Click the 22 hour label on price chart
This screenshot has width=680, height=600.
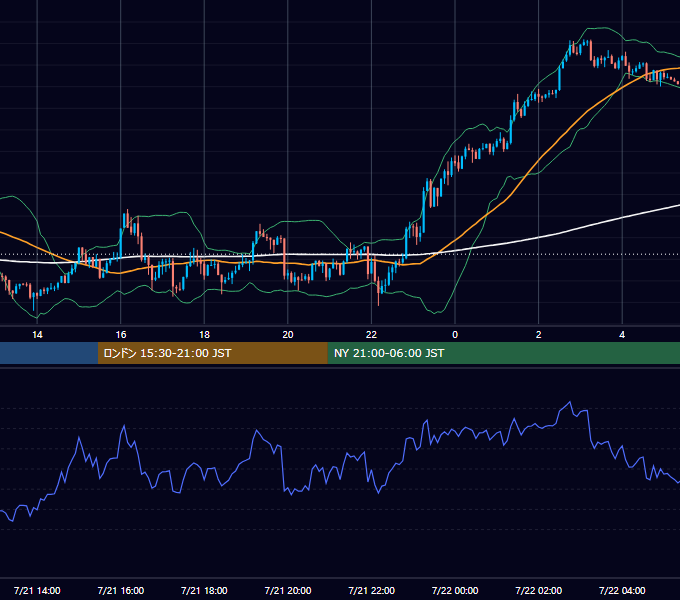pos(371,335)
